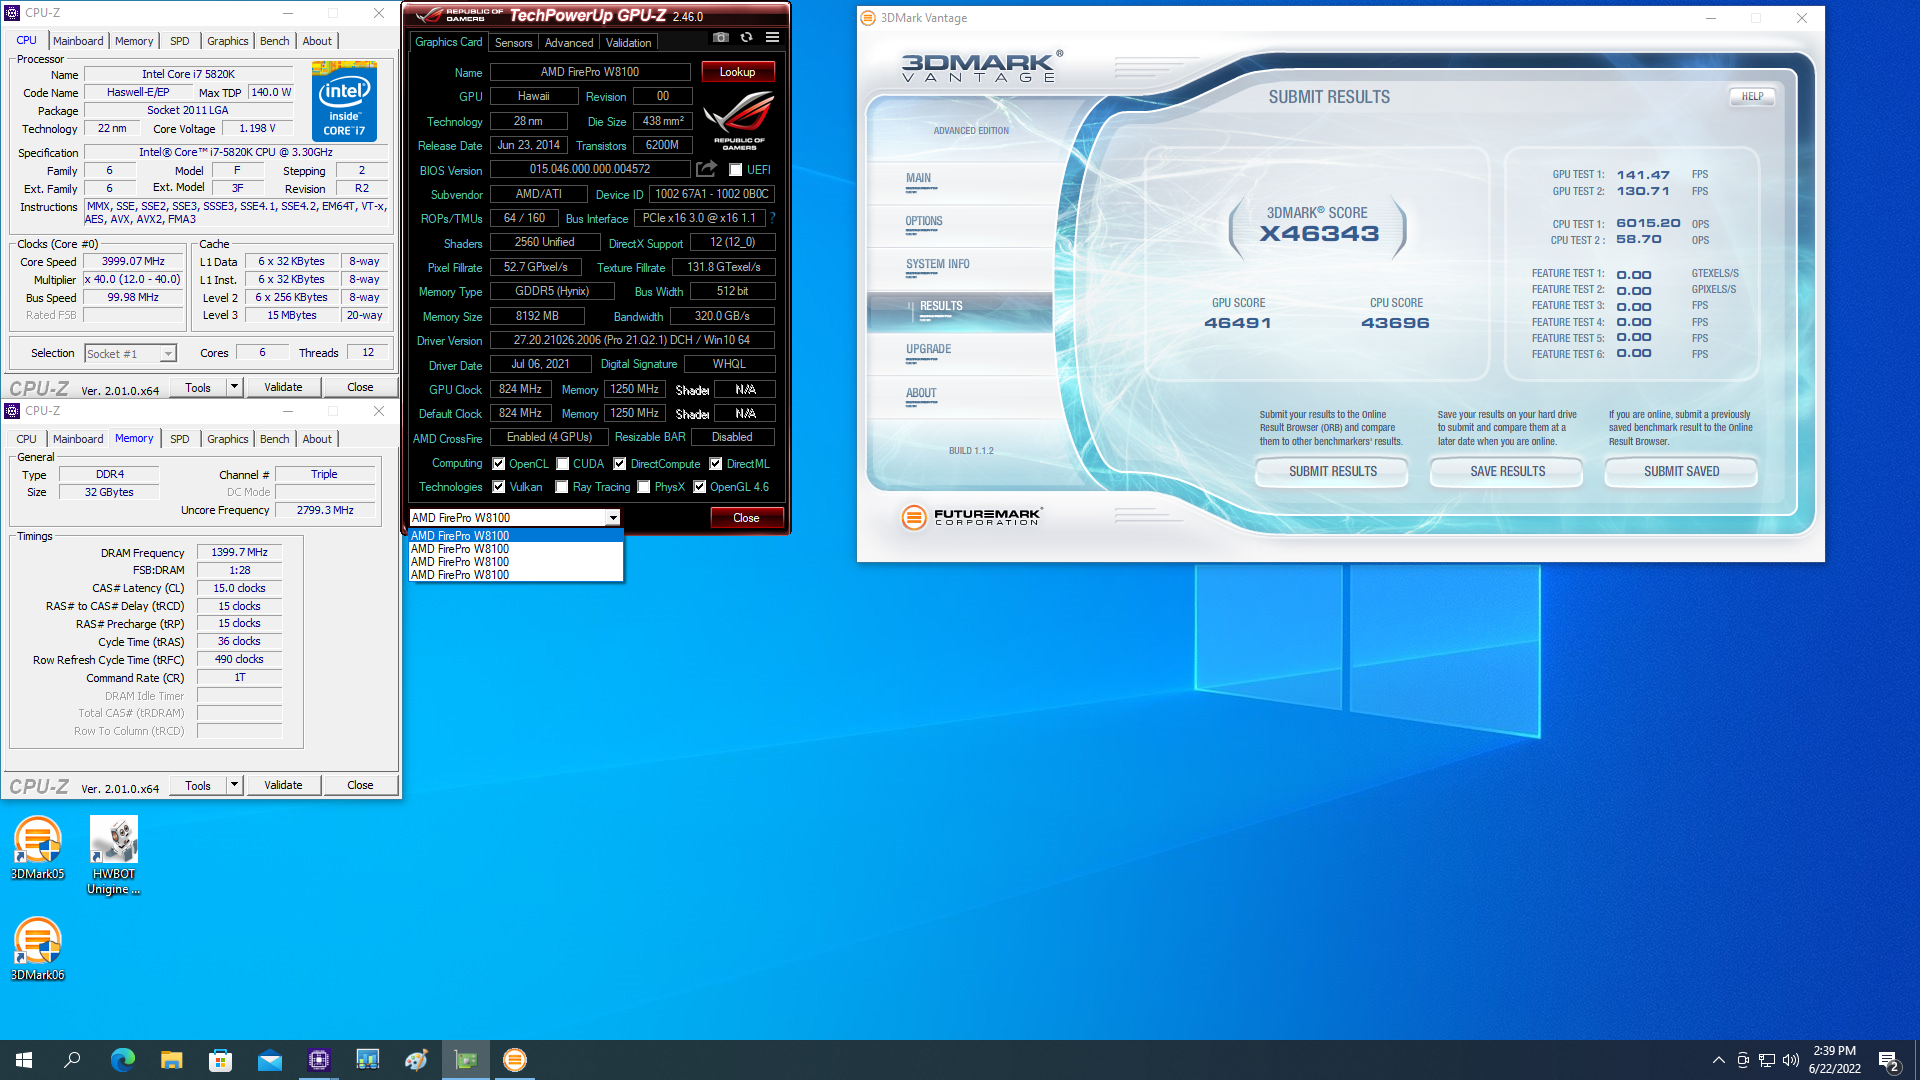The width and height of the screenshot is (1920, 1080).
Task: Open File Explorer from taskbar
Action: point(171,1060)
